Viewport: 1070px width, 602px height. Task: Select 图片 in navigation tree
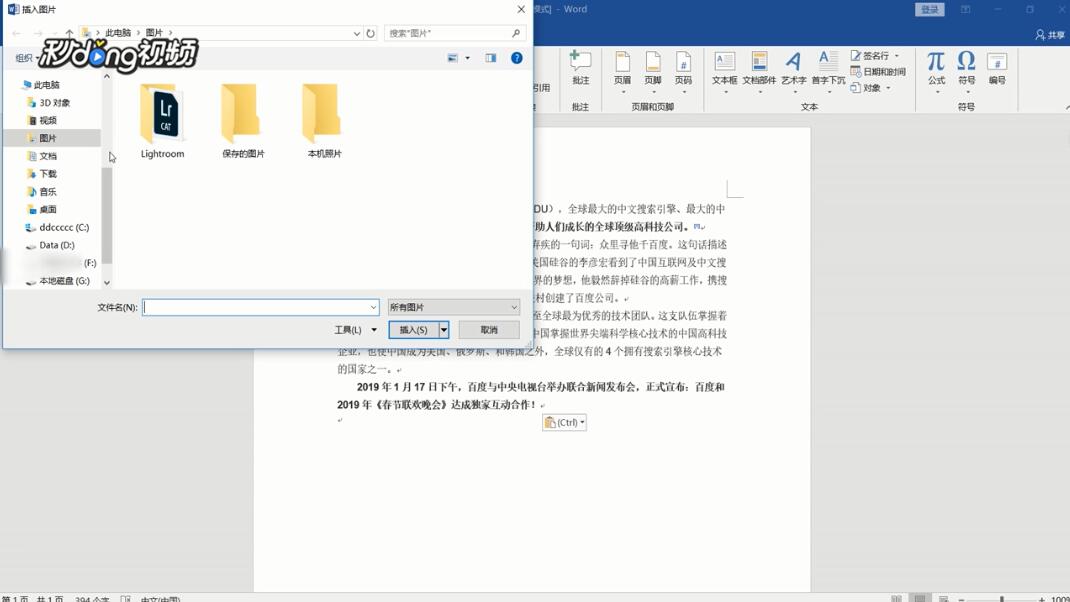[x=48, y=138]
